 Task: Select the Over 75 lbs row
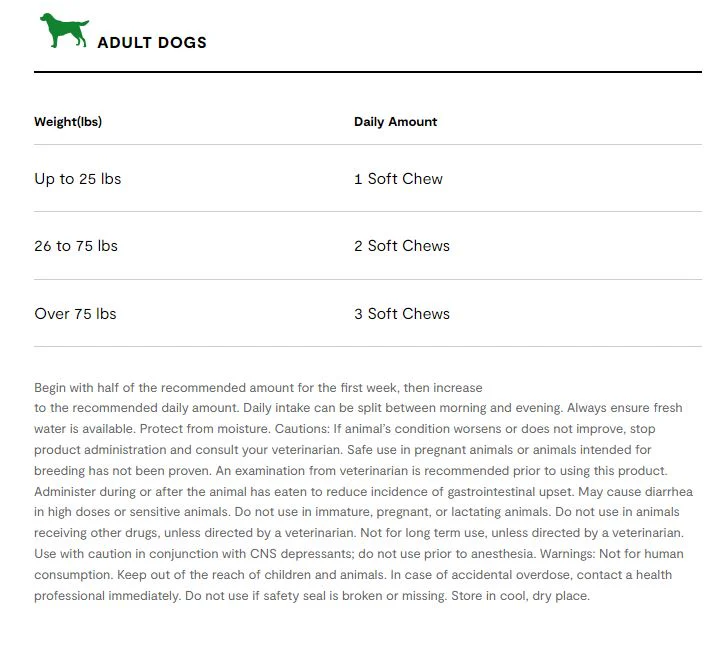(368, 314)
